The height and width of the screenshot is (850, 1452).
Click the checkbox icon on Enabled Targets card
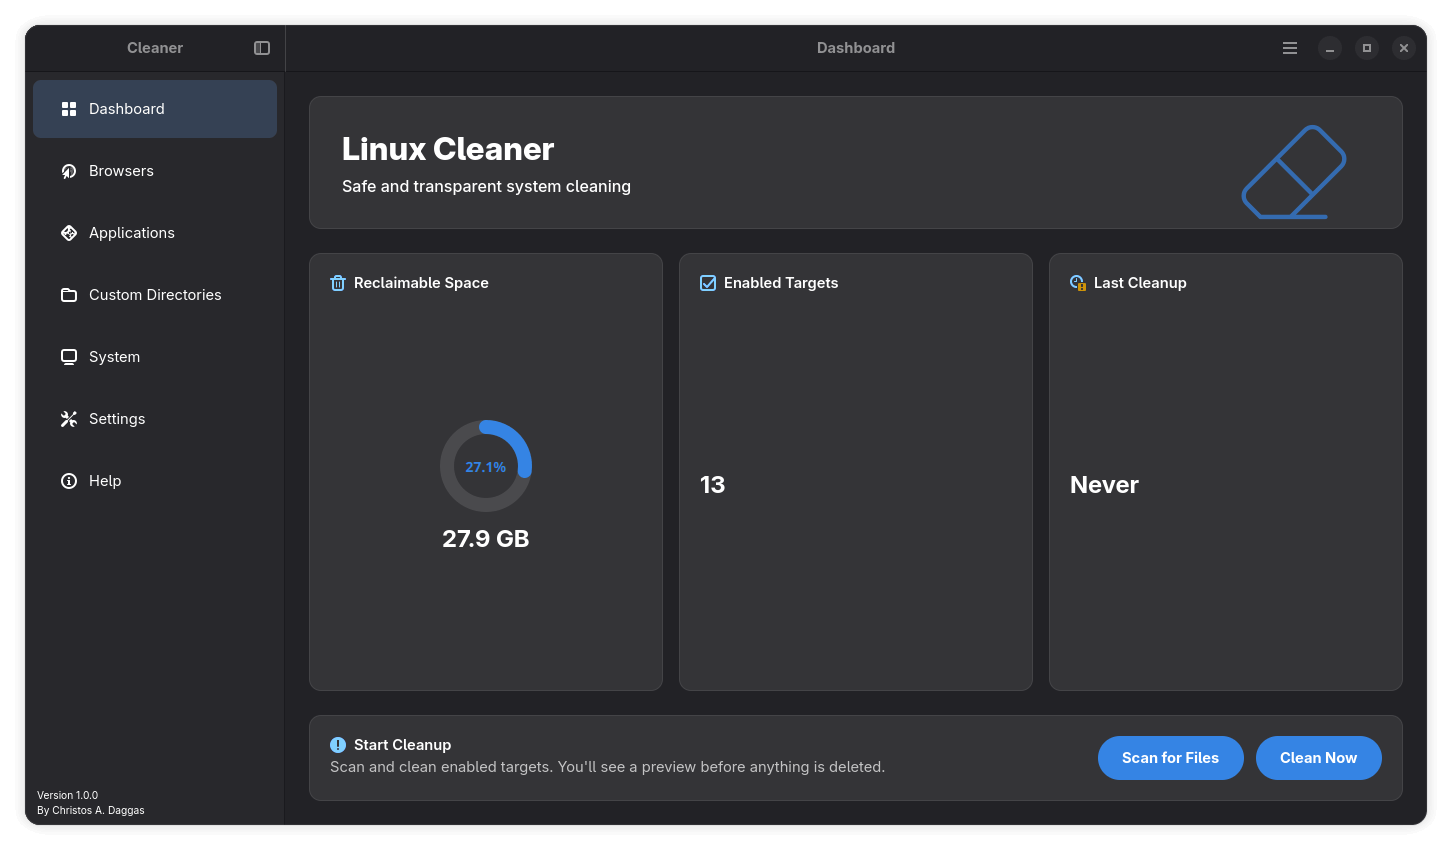(x=707, y=282)
